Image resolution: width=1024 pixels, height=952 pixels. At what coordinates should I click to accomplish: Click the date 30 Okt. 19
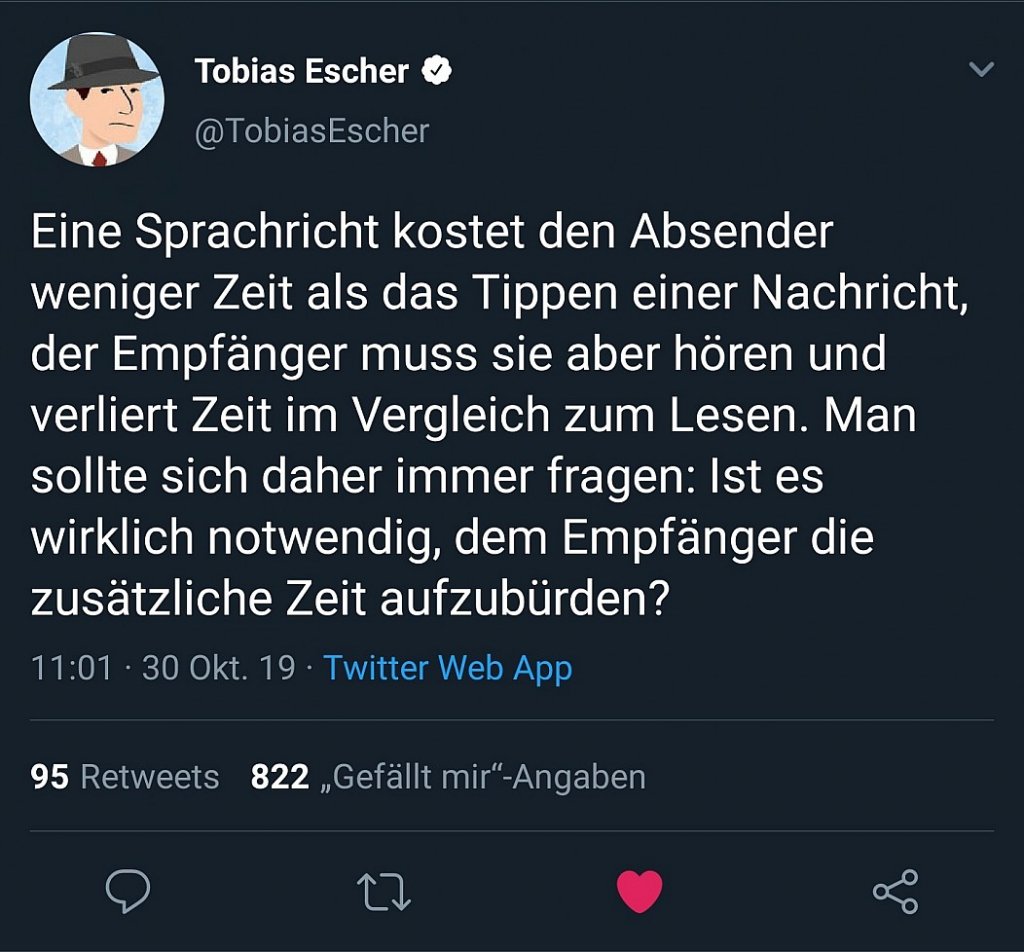(x=219, y=668)
